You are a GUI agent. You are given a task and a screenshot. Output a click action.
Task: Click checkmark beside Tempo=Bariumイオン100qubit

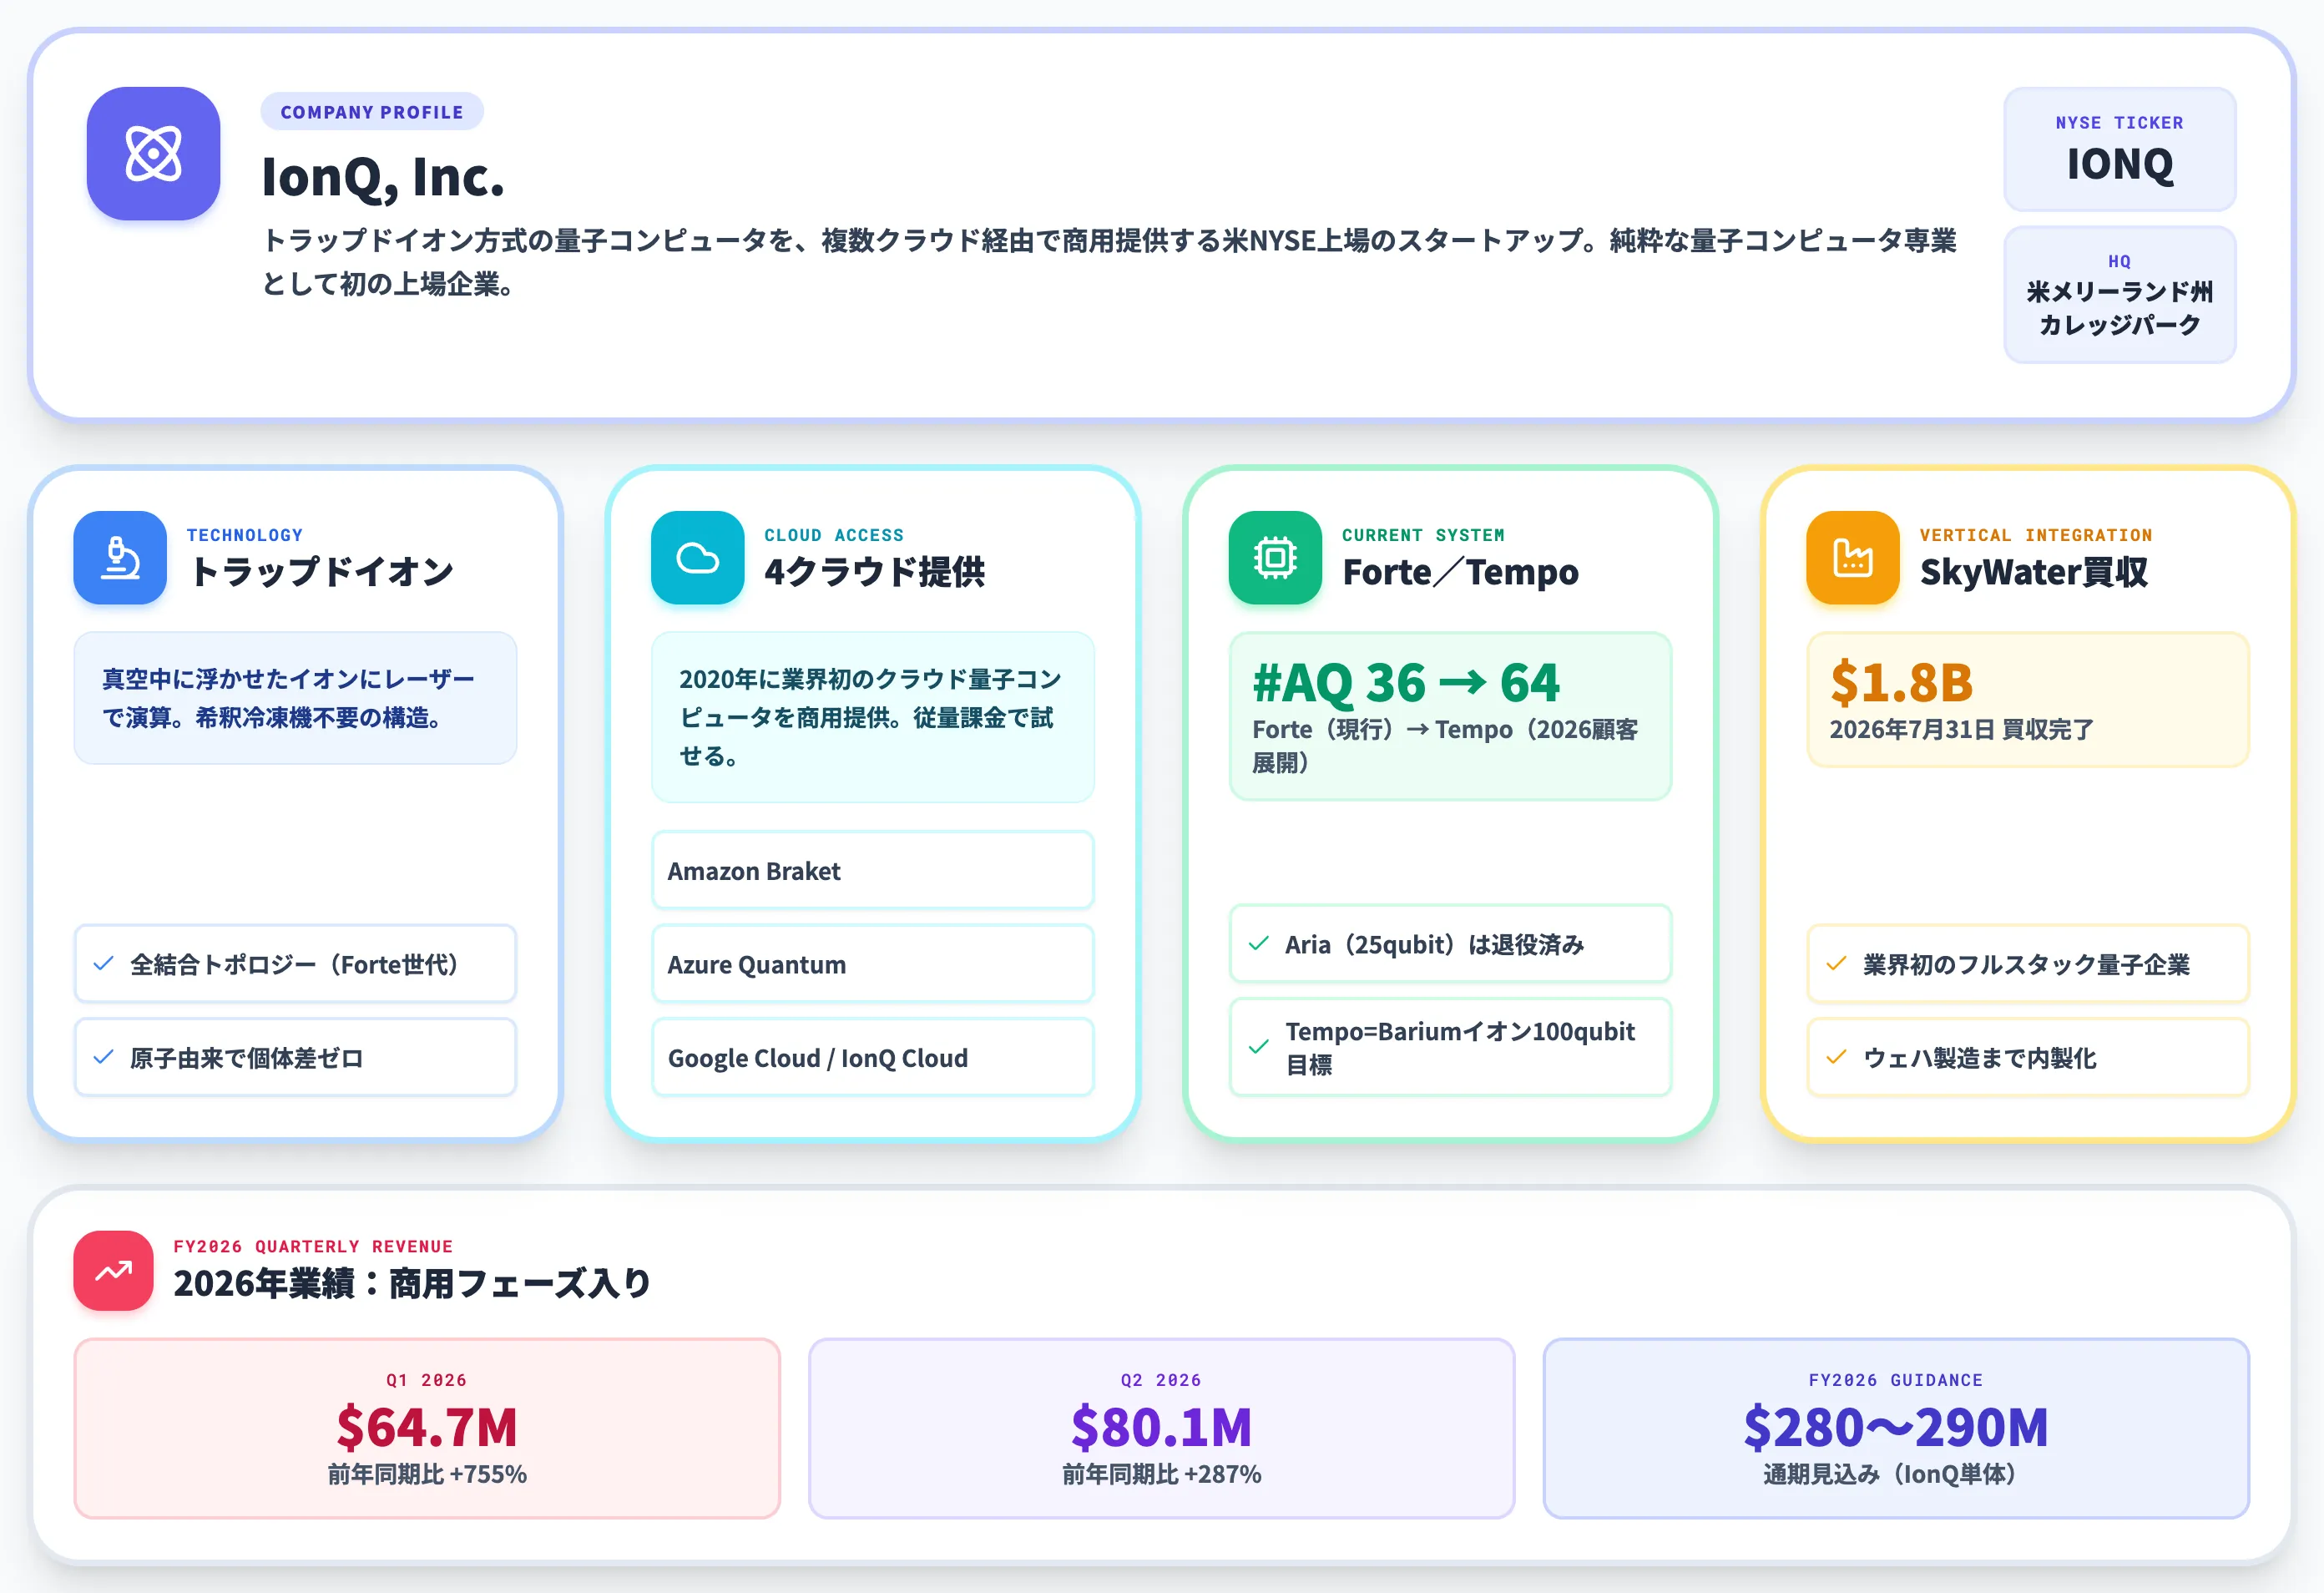(x=1259, y=1047)
